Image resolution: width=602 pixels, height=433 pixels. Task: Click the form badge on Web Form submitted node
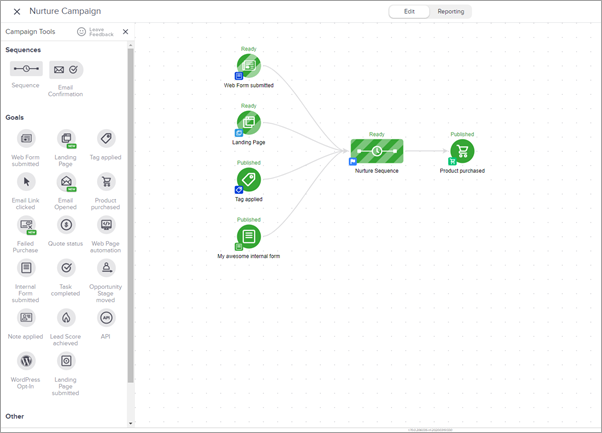click(x=239, y=76)
